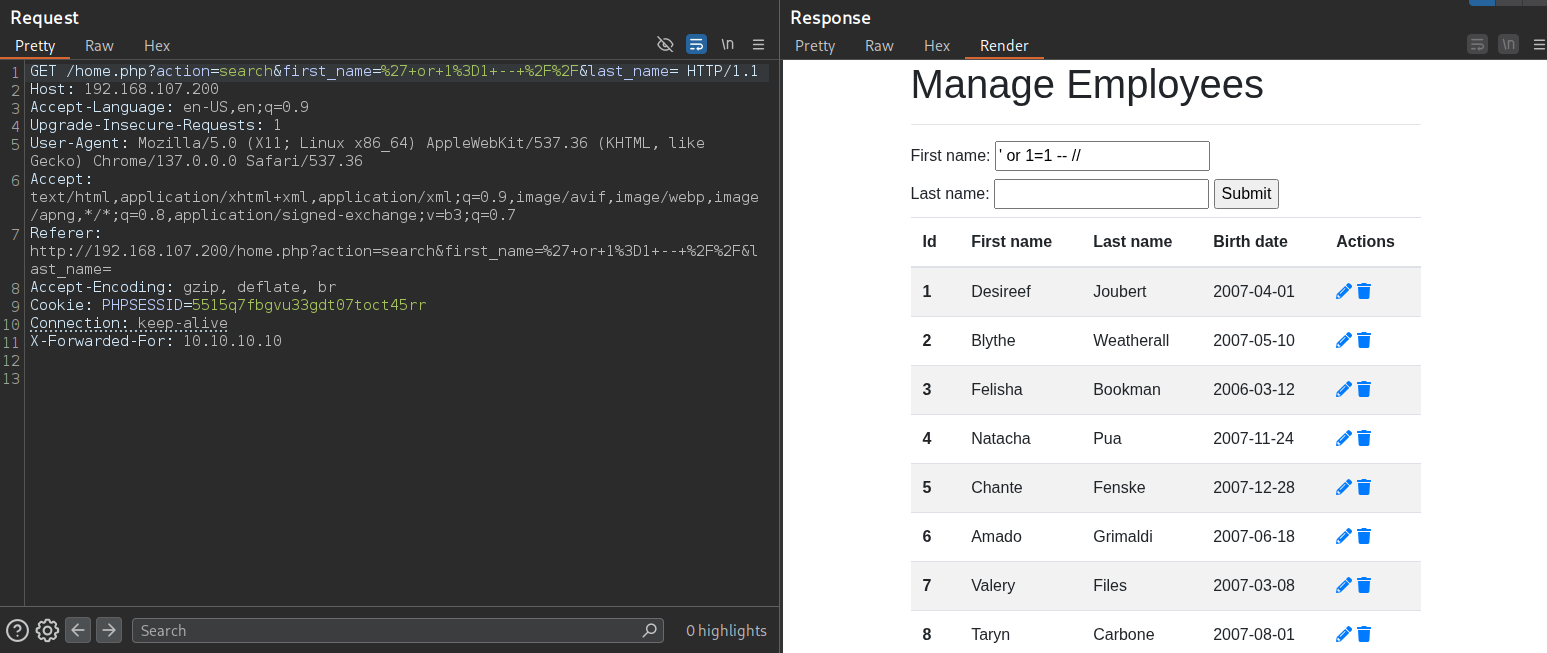Delete employee Felisha with trash icon
This screenshot has width=1547, height=653.
tap(1364, 389)
